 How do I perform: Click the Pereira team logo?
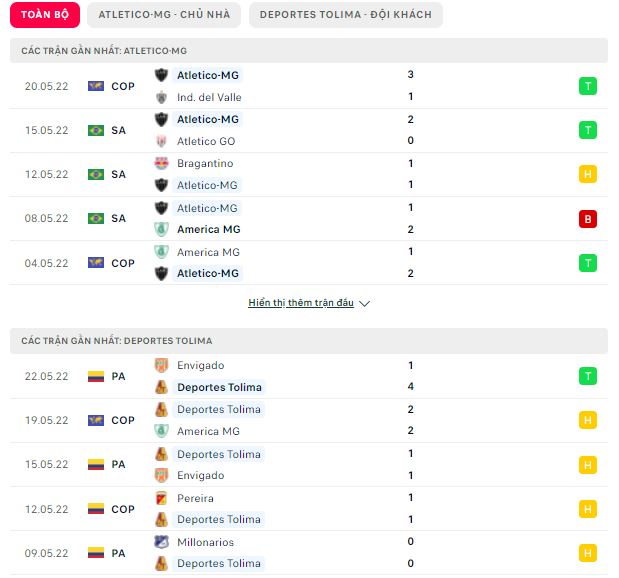point(161,498)
